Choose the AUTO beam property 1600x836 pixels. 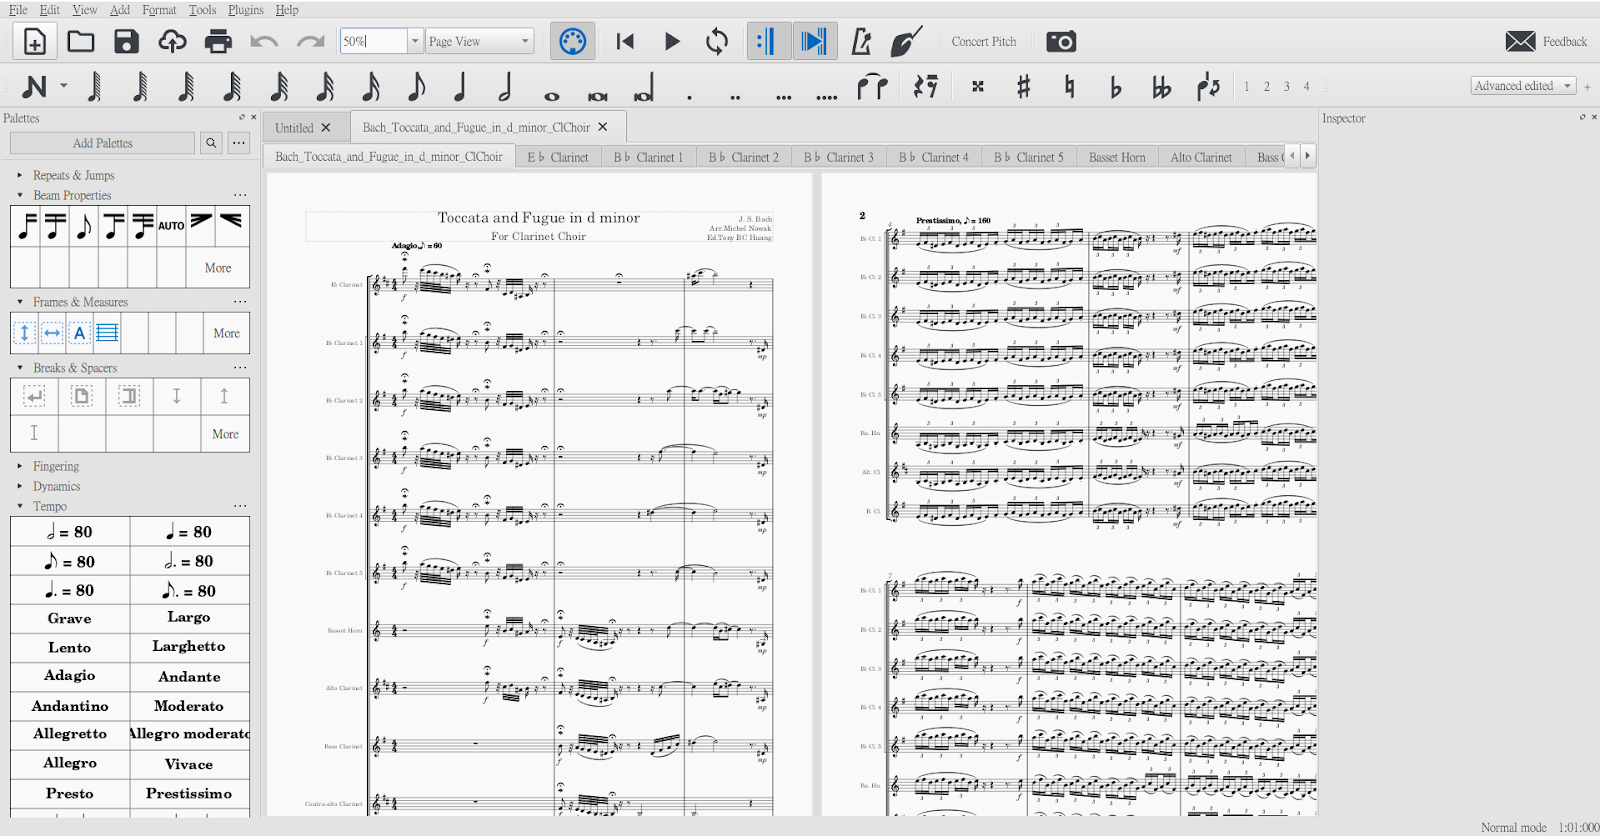pos(171,226)
